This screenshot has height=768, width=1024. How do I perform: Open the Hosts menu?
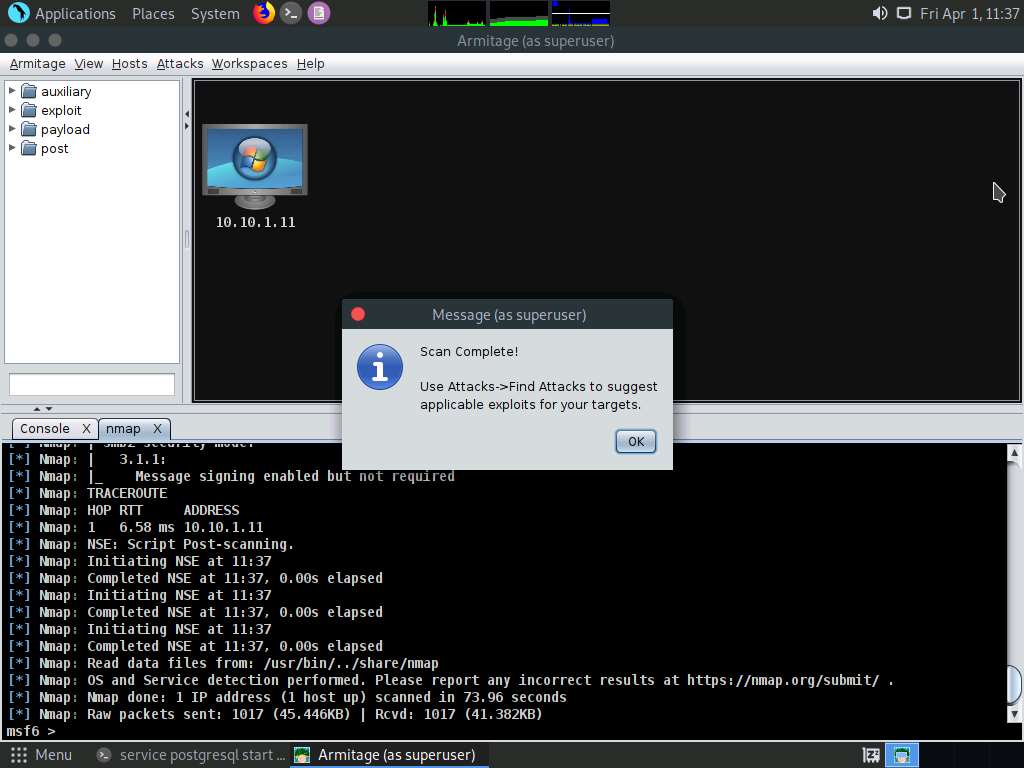coord(129,63)
